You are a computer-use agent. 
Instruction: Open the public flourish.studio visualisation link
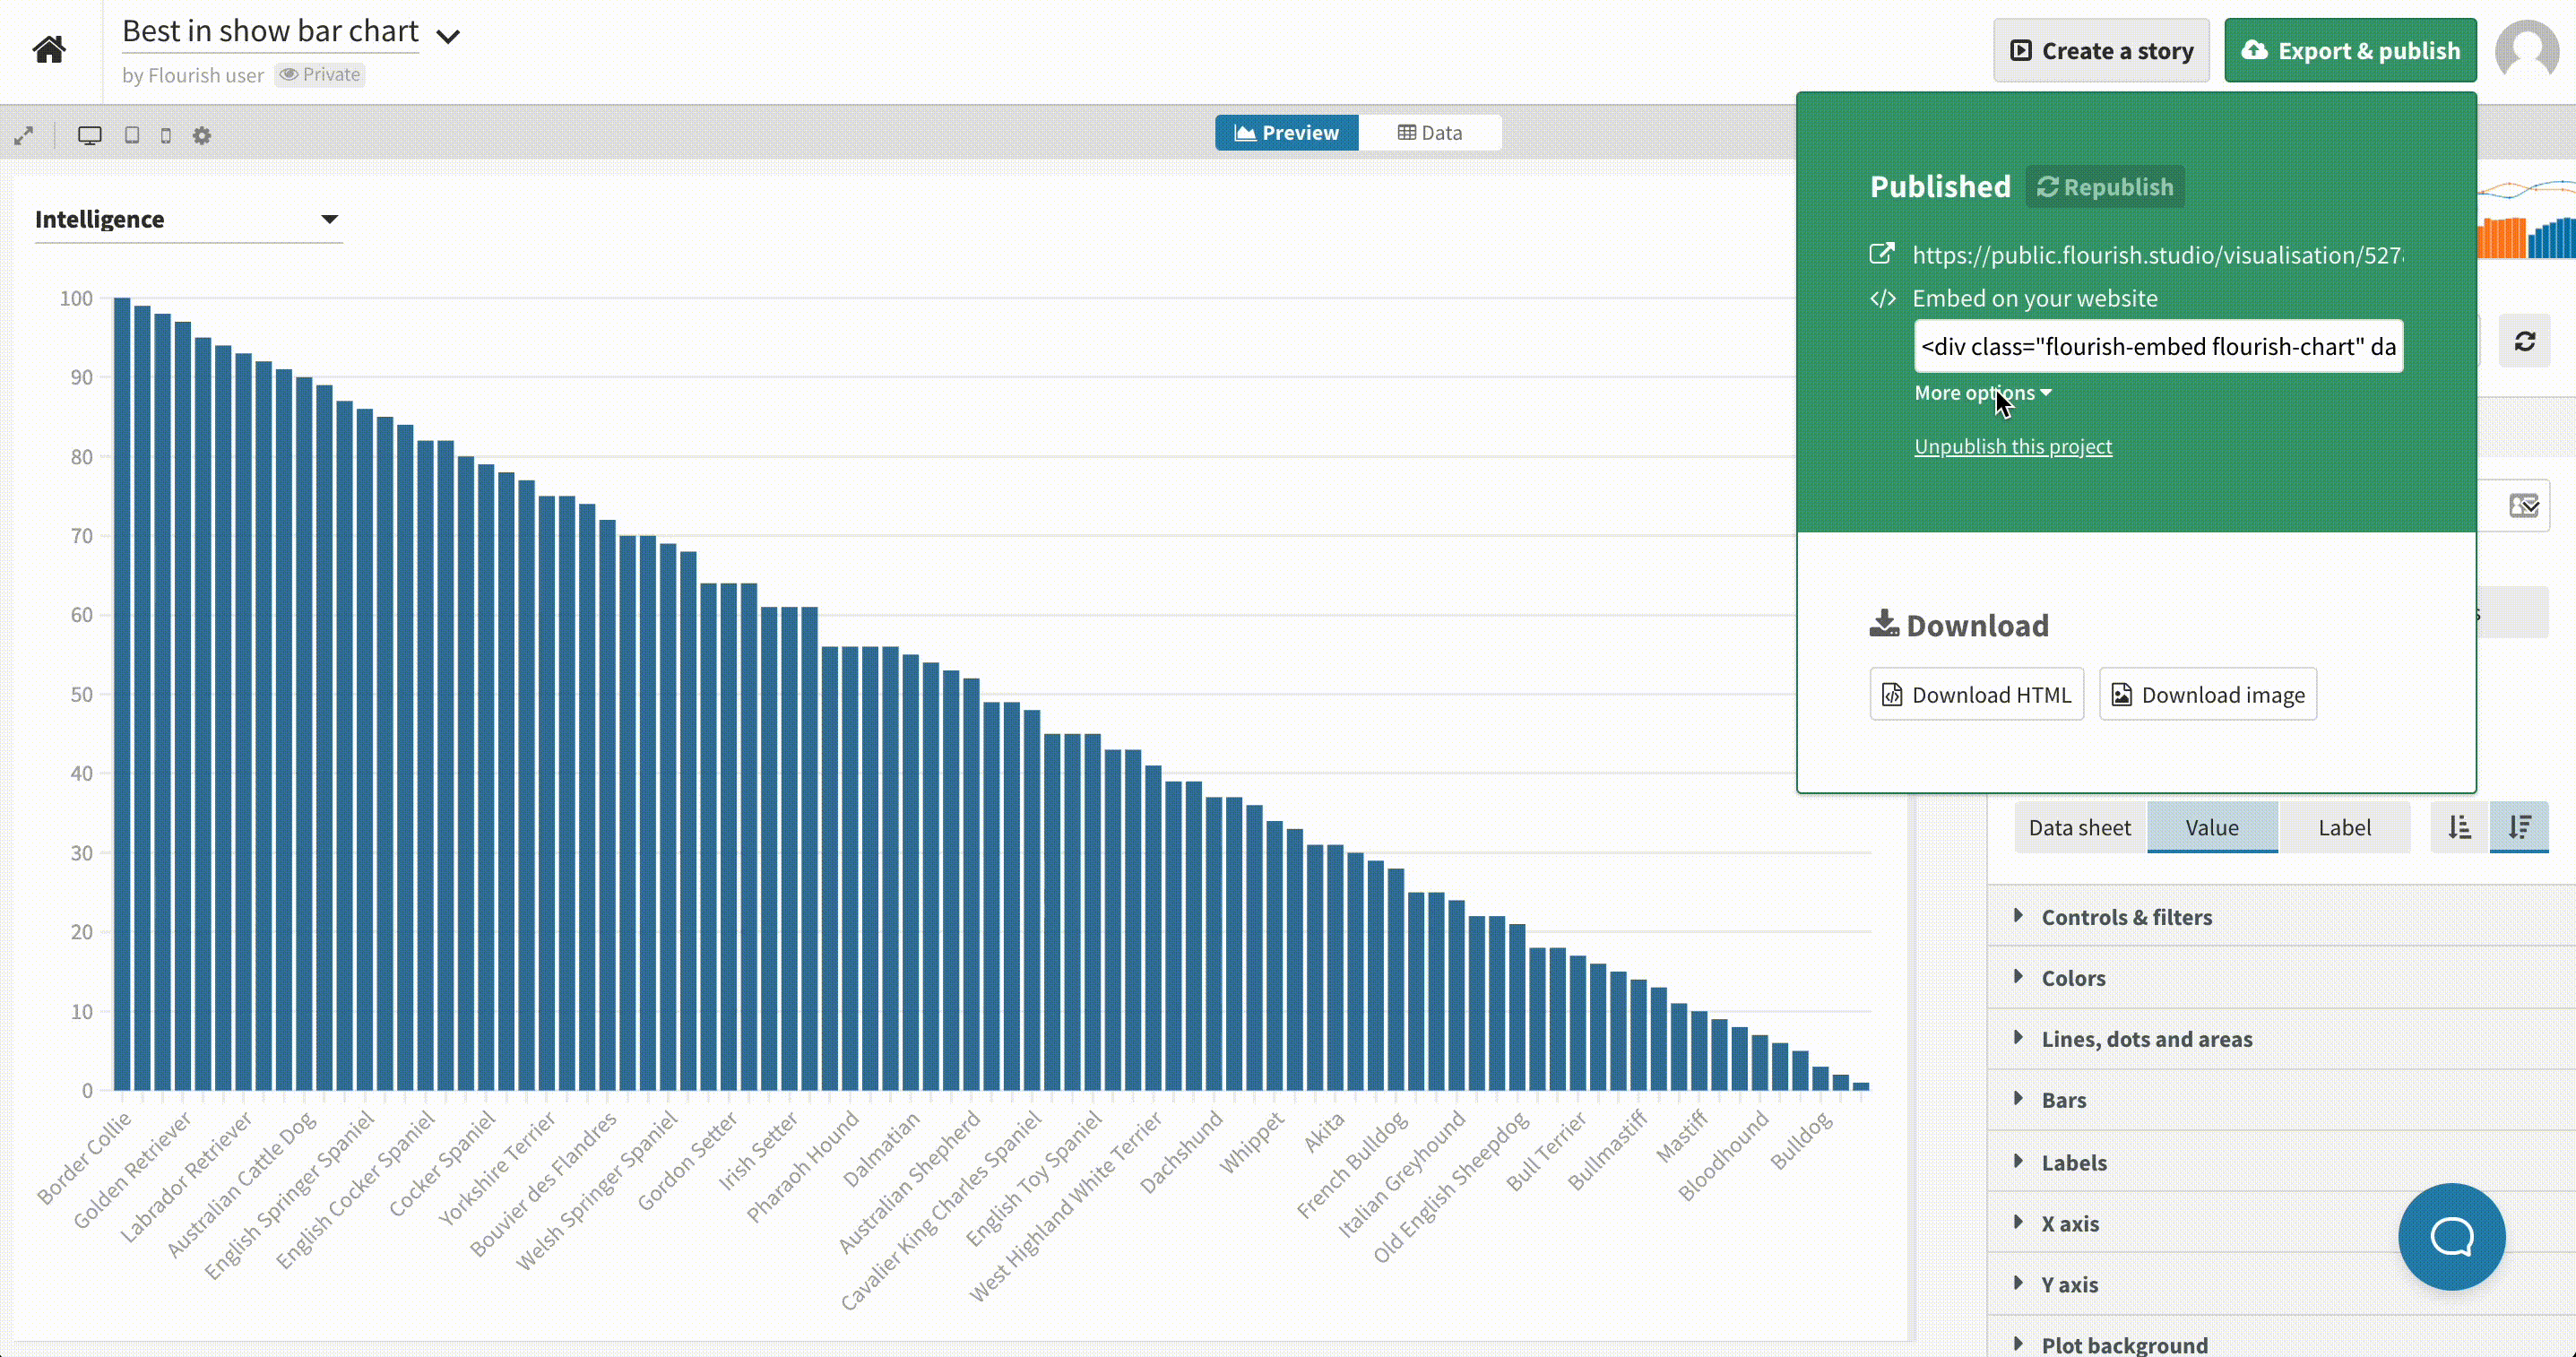[2158, 255]
